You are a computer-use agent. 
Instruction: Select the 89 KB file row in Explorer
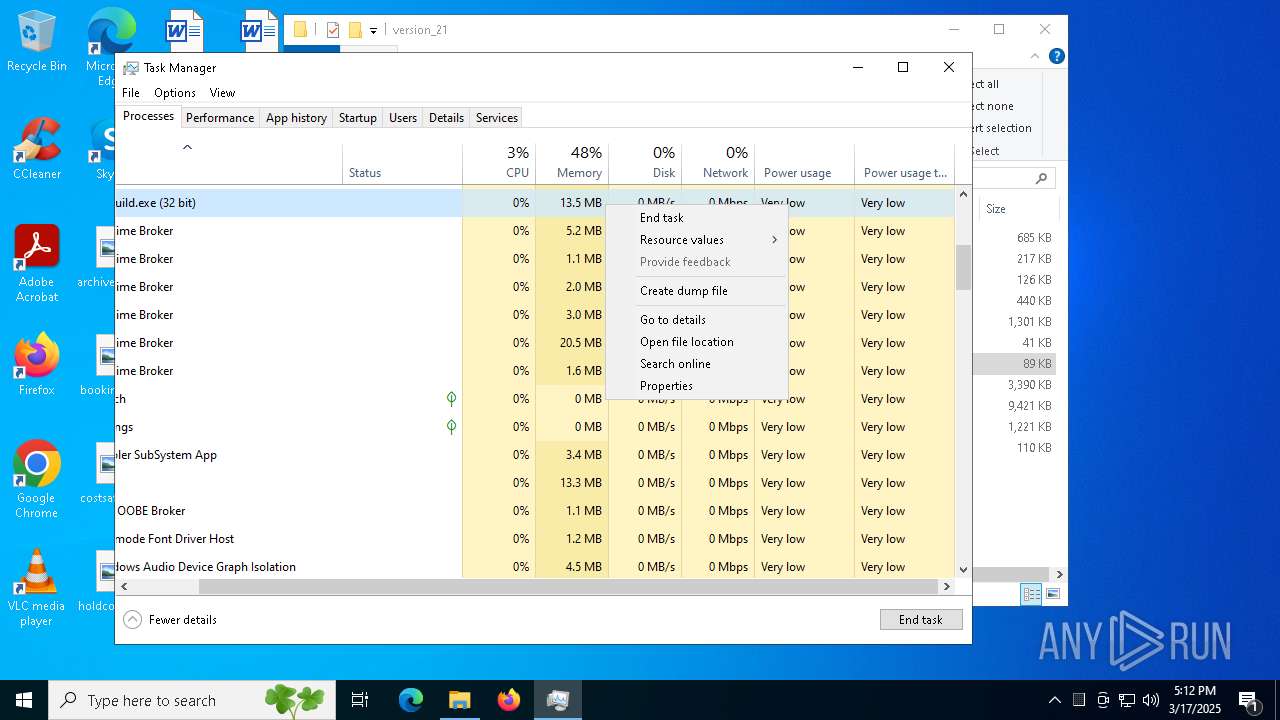coord(1017,364)
